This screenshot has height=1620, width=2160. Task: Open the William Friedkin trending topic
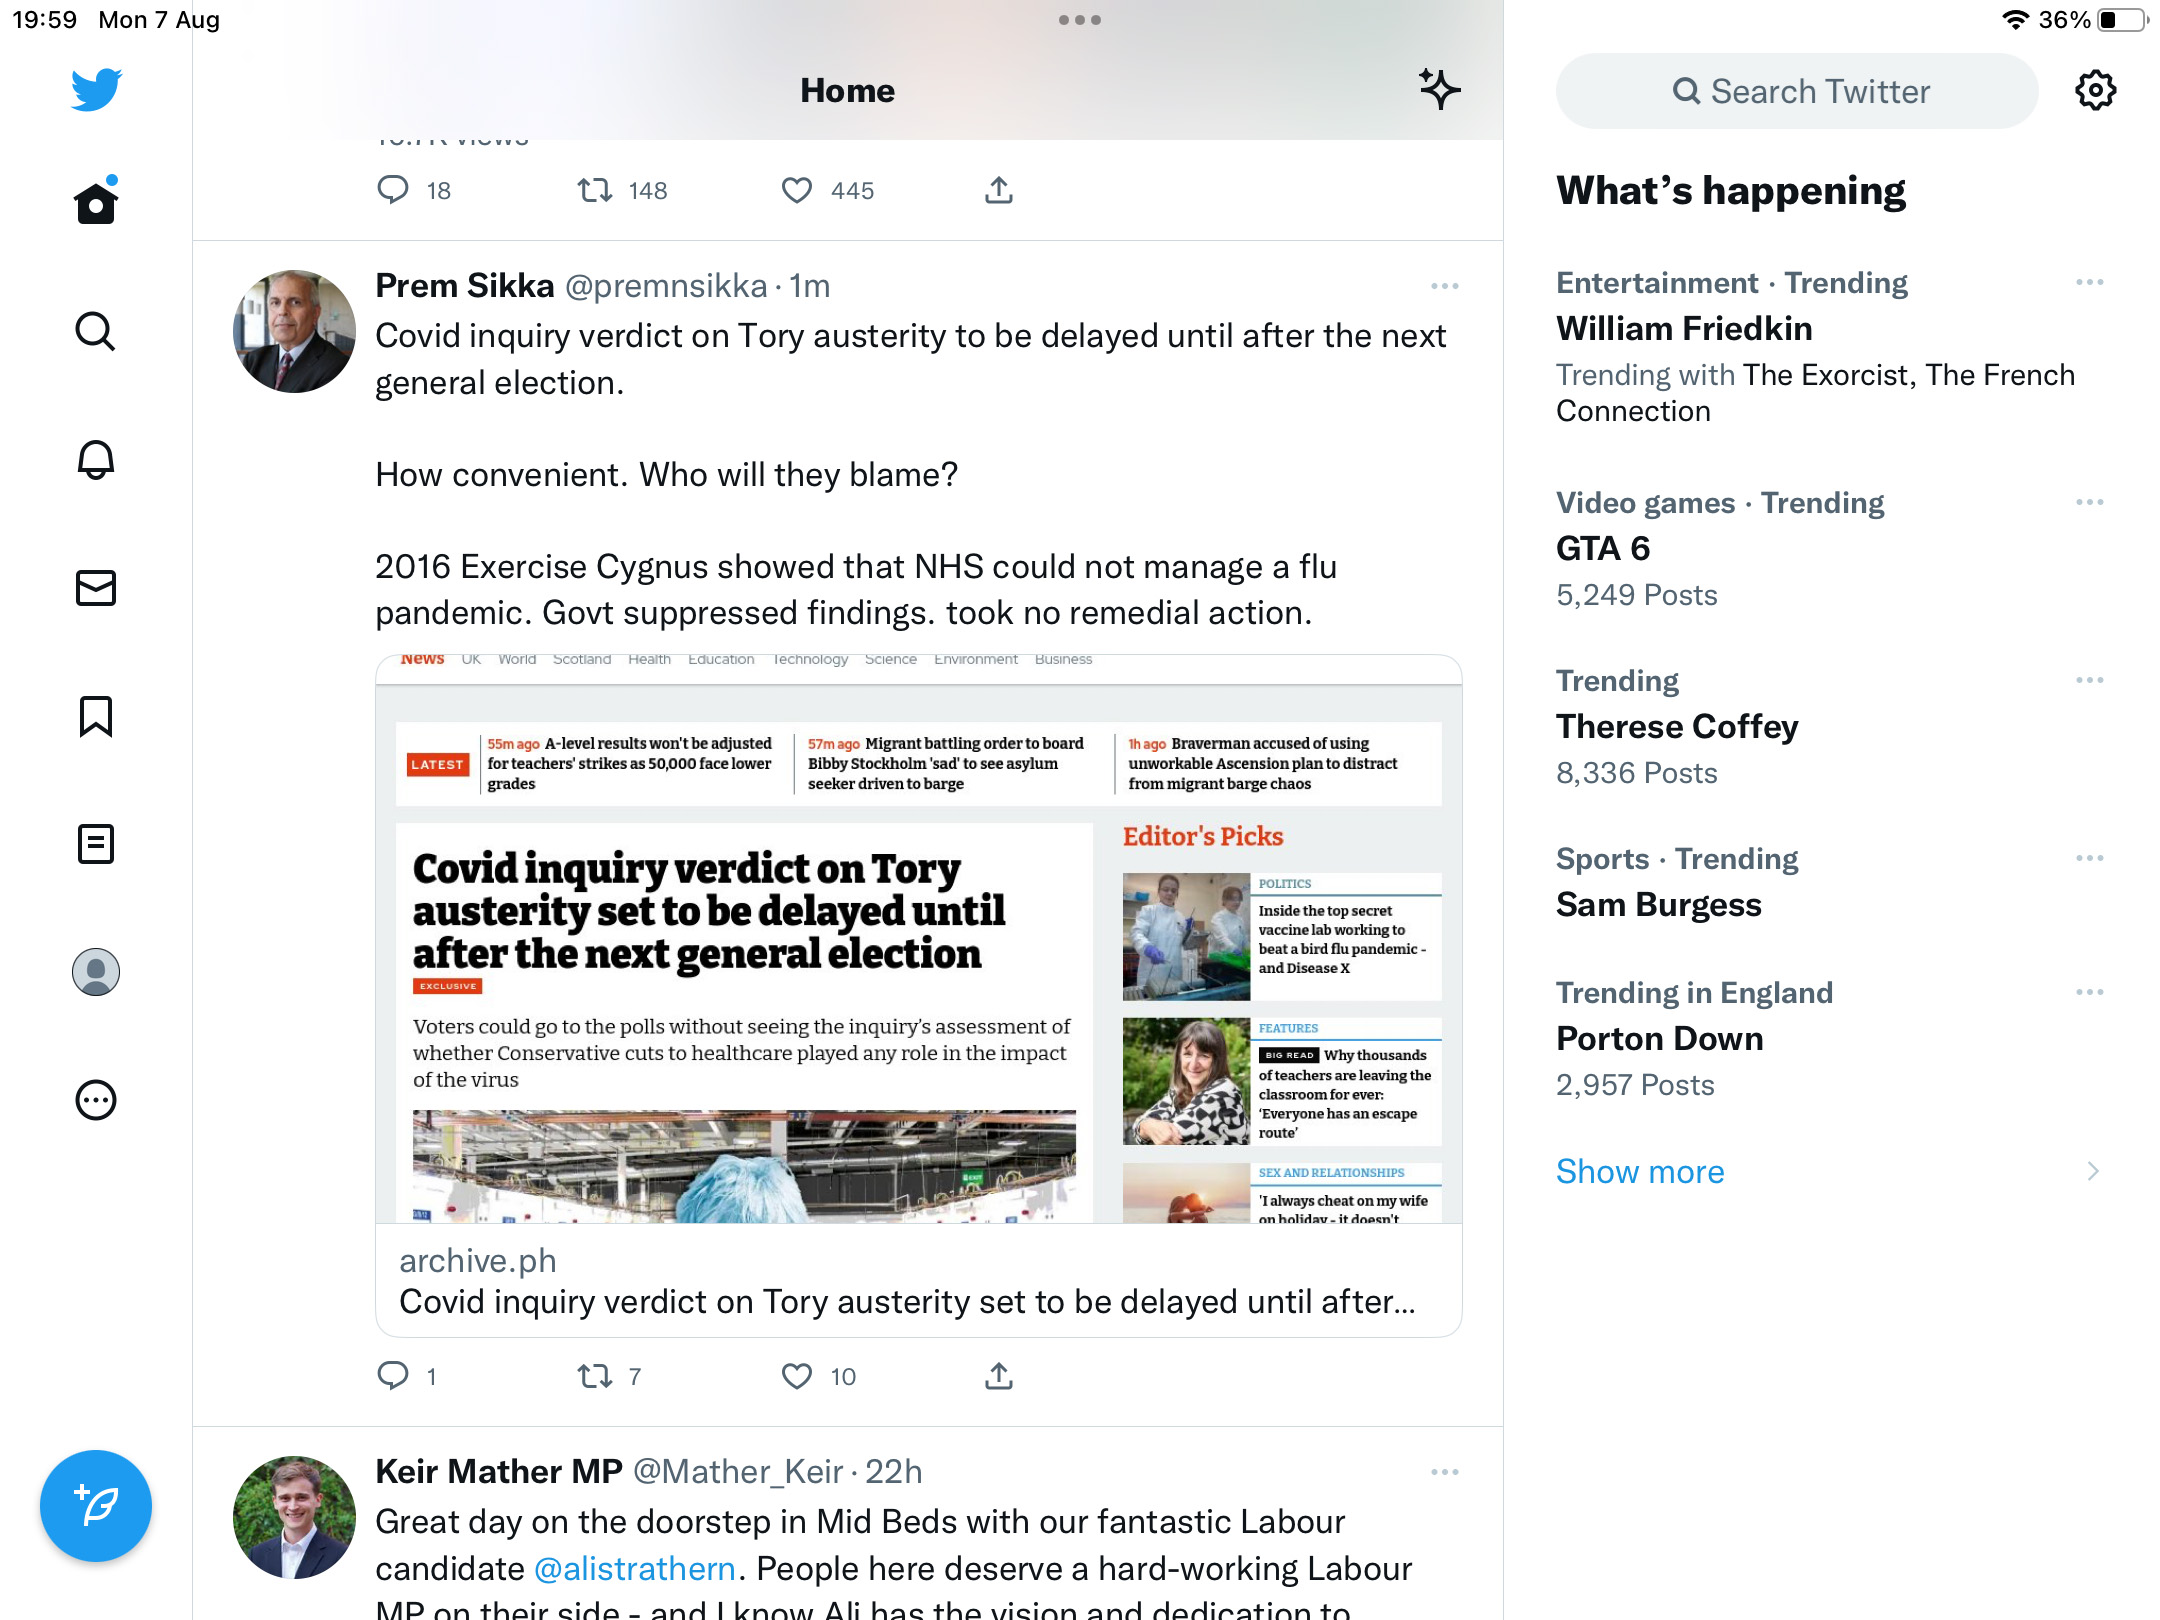tap(1684, 328)
